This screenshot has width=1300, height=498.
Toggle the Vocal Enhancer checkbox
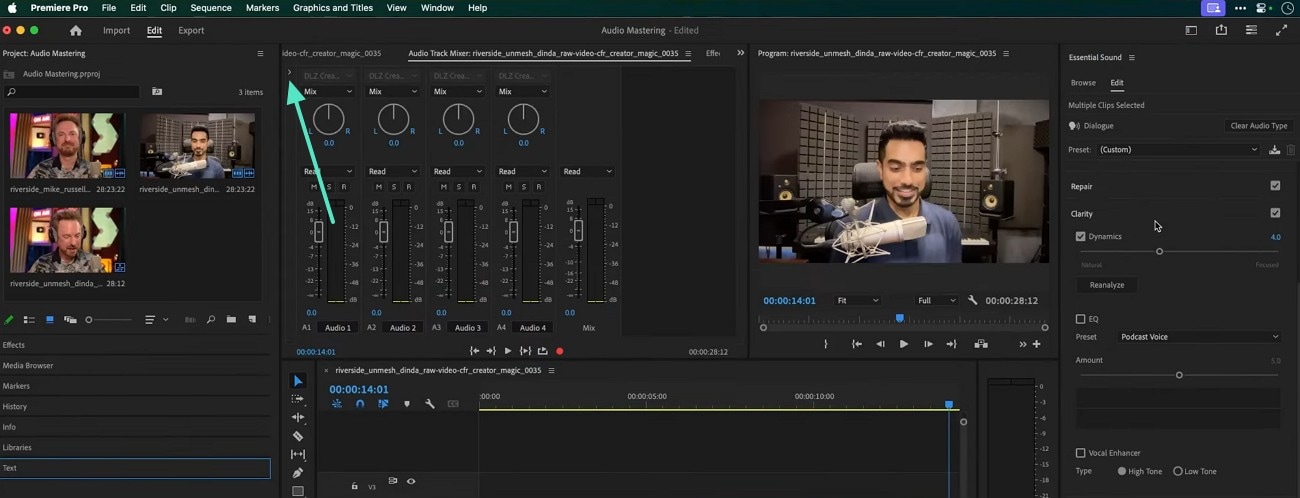[1080, 453]
